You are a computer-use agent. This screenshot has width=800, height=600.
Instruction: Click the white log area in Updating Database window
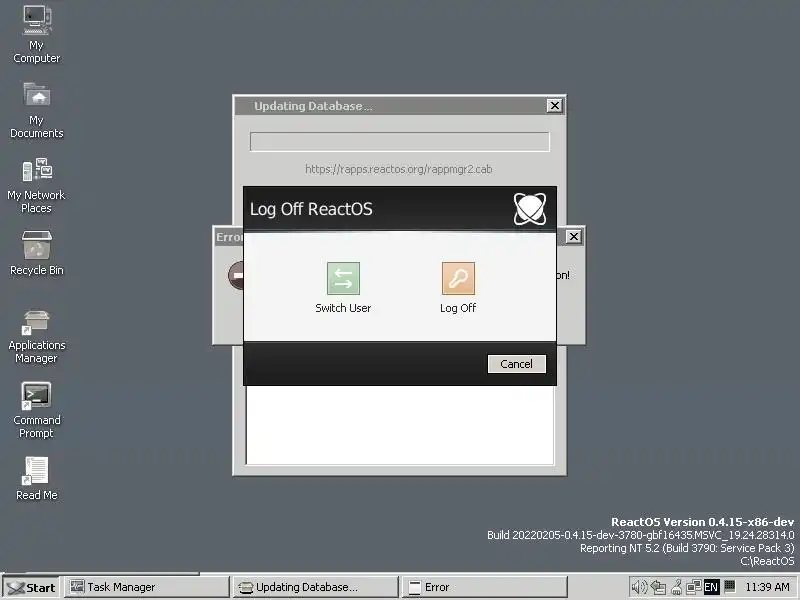[x=399, y=425]
